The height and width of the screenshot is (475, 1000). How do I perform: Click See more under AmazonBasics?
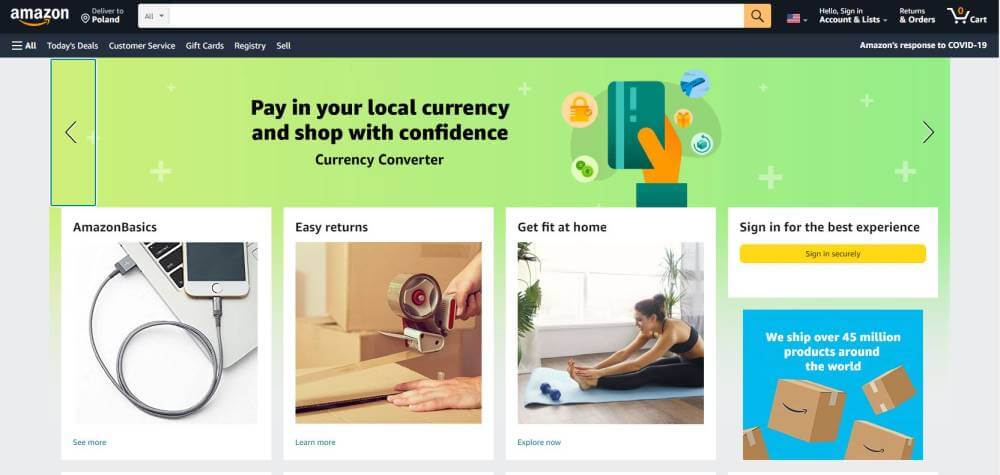pyautogui.click(x=89, y=442)
